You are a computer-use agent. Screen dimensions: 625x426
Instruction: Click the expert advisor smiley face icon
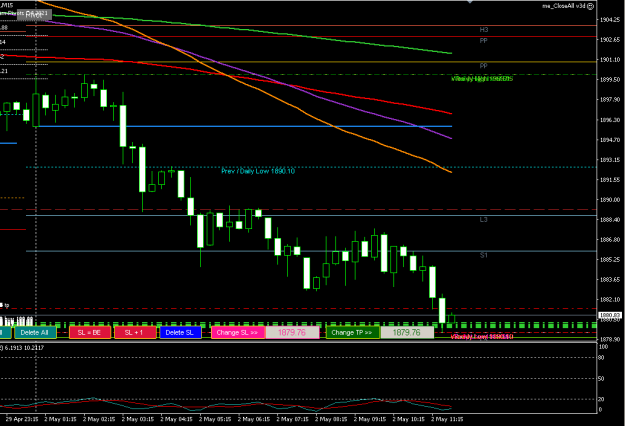(591, 6)
